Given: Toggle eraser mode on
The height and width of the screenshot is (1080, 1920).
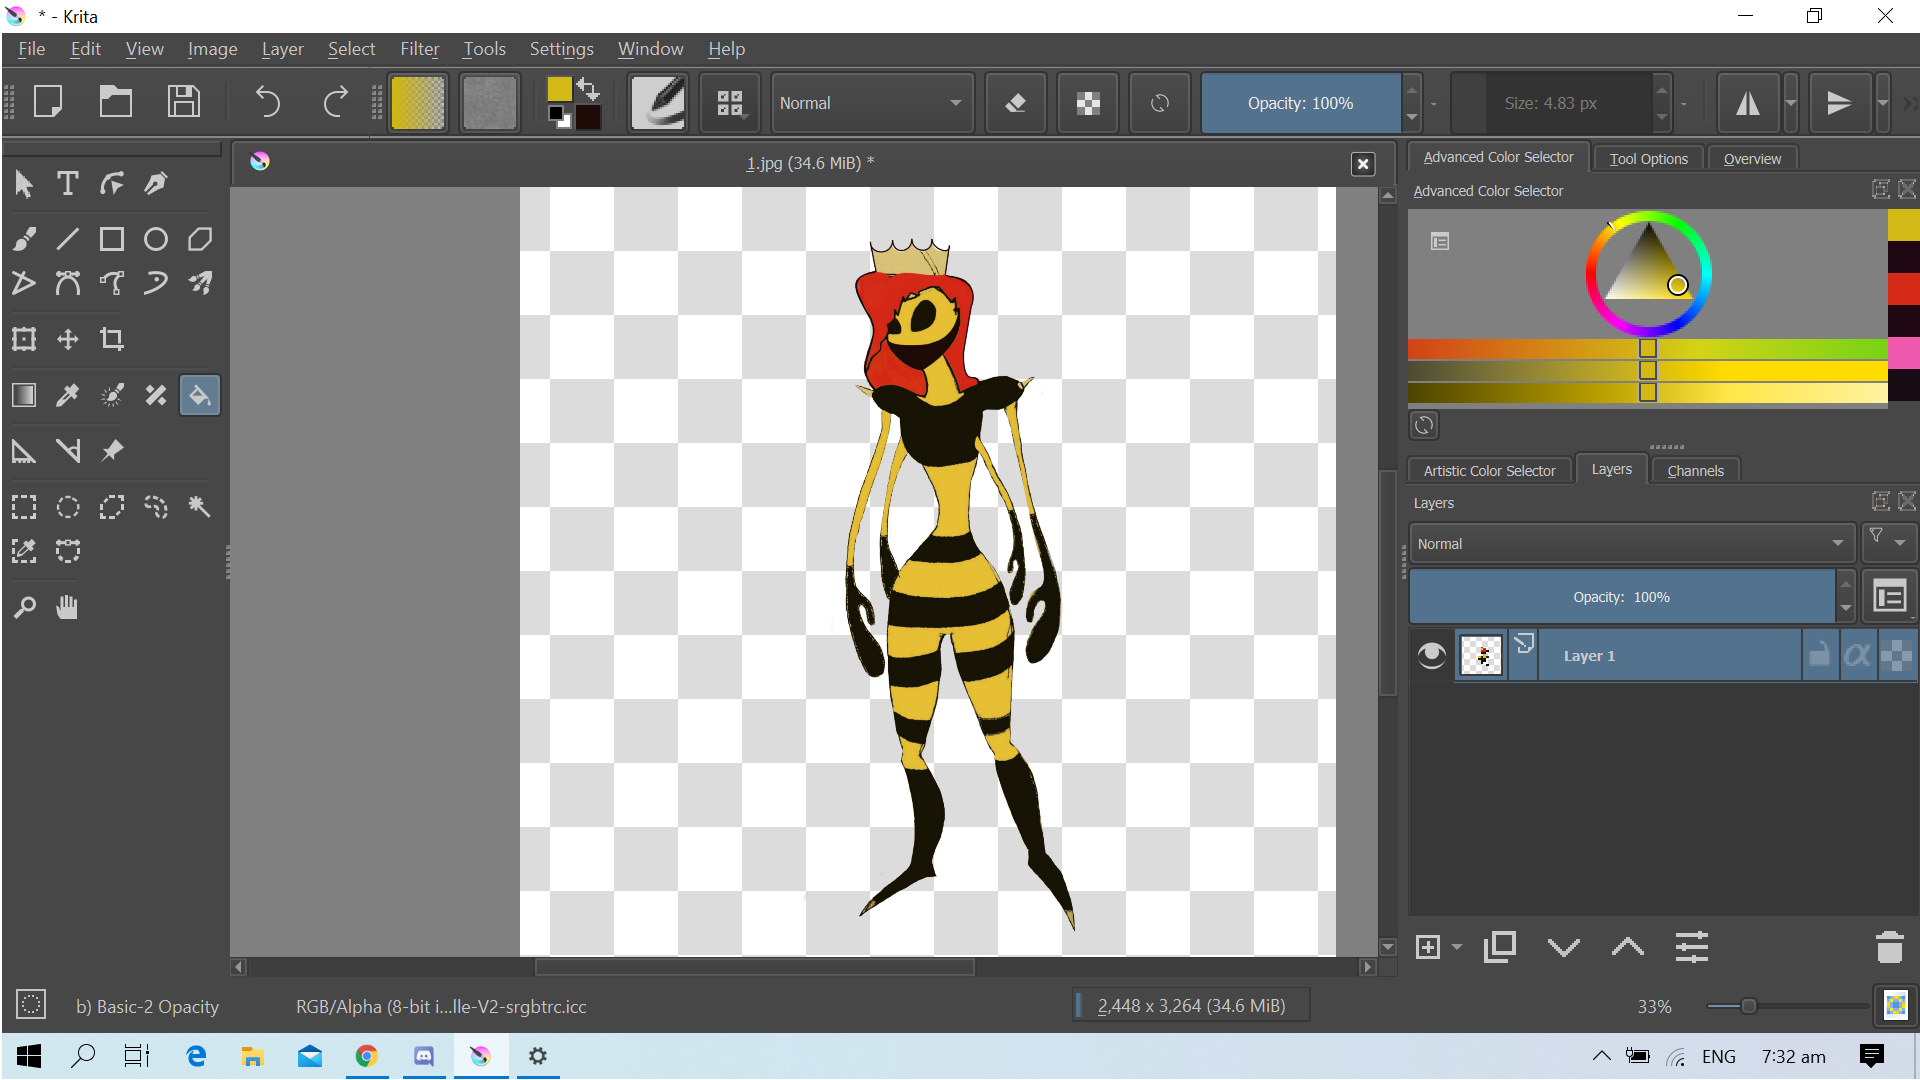Looking at the screenshot, I should 1016,103.
